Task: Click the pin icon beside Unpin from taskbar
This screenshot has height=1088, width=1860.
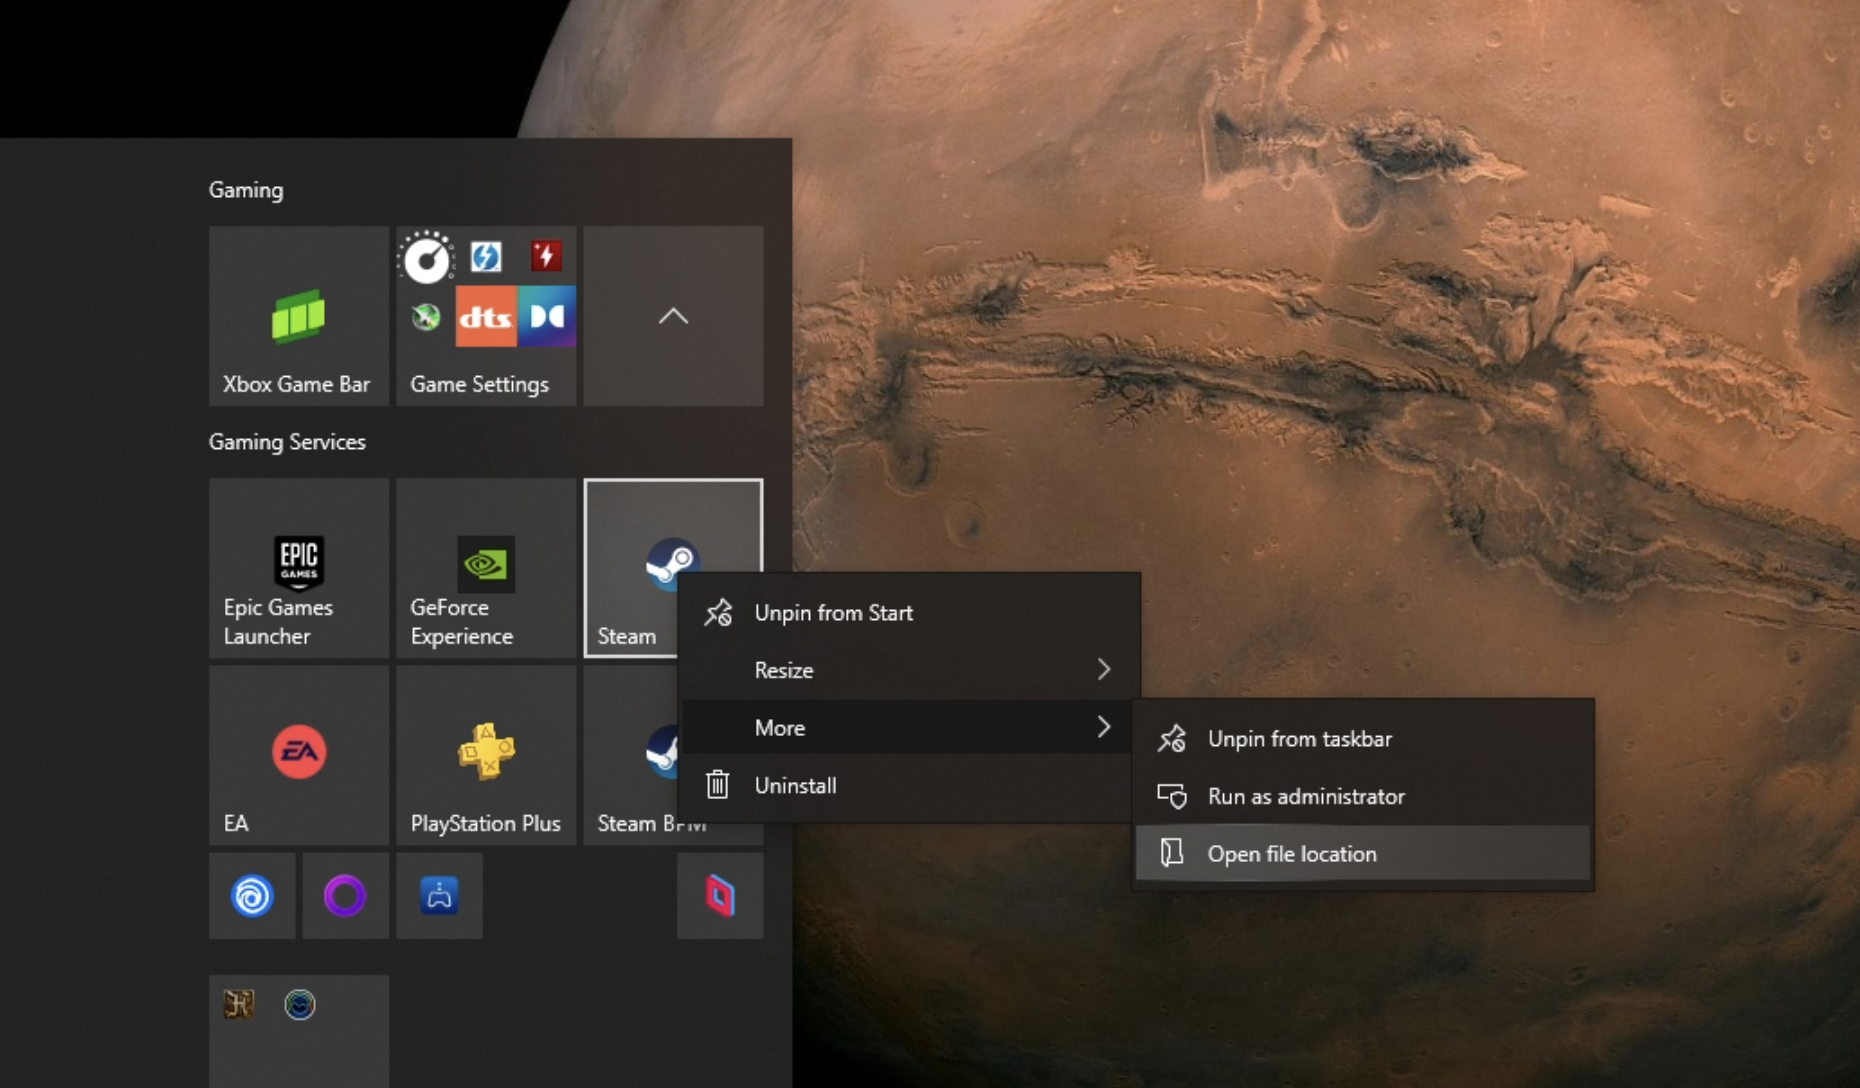Action: pos(1172,738)
